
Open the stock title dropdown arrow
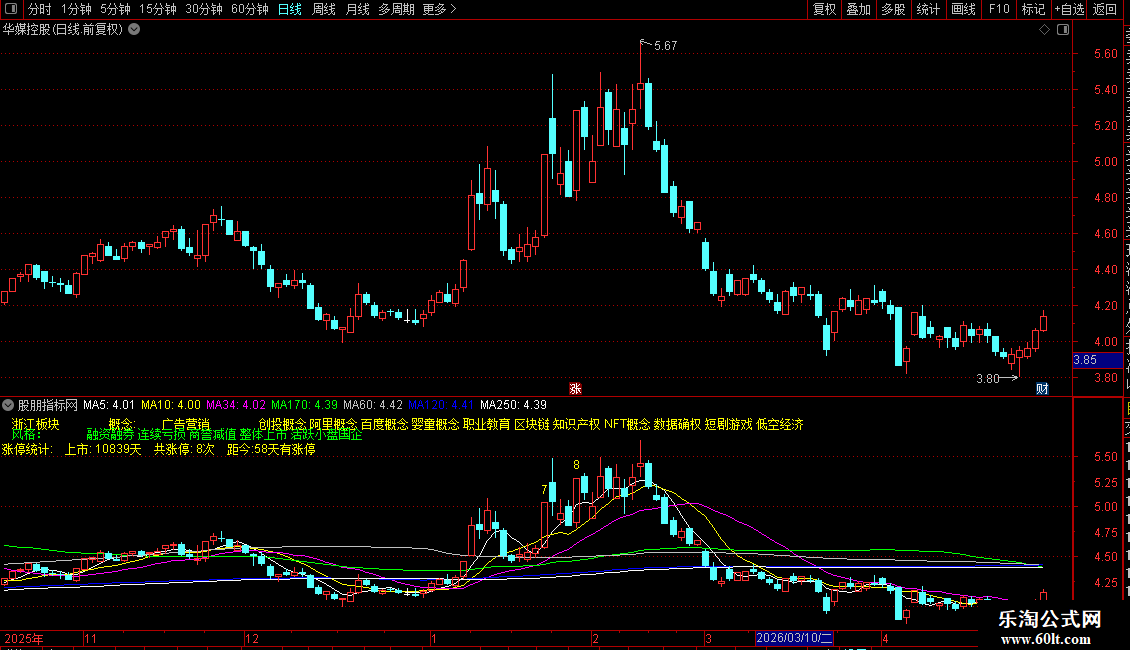(134, 29)
